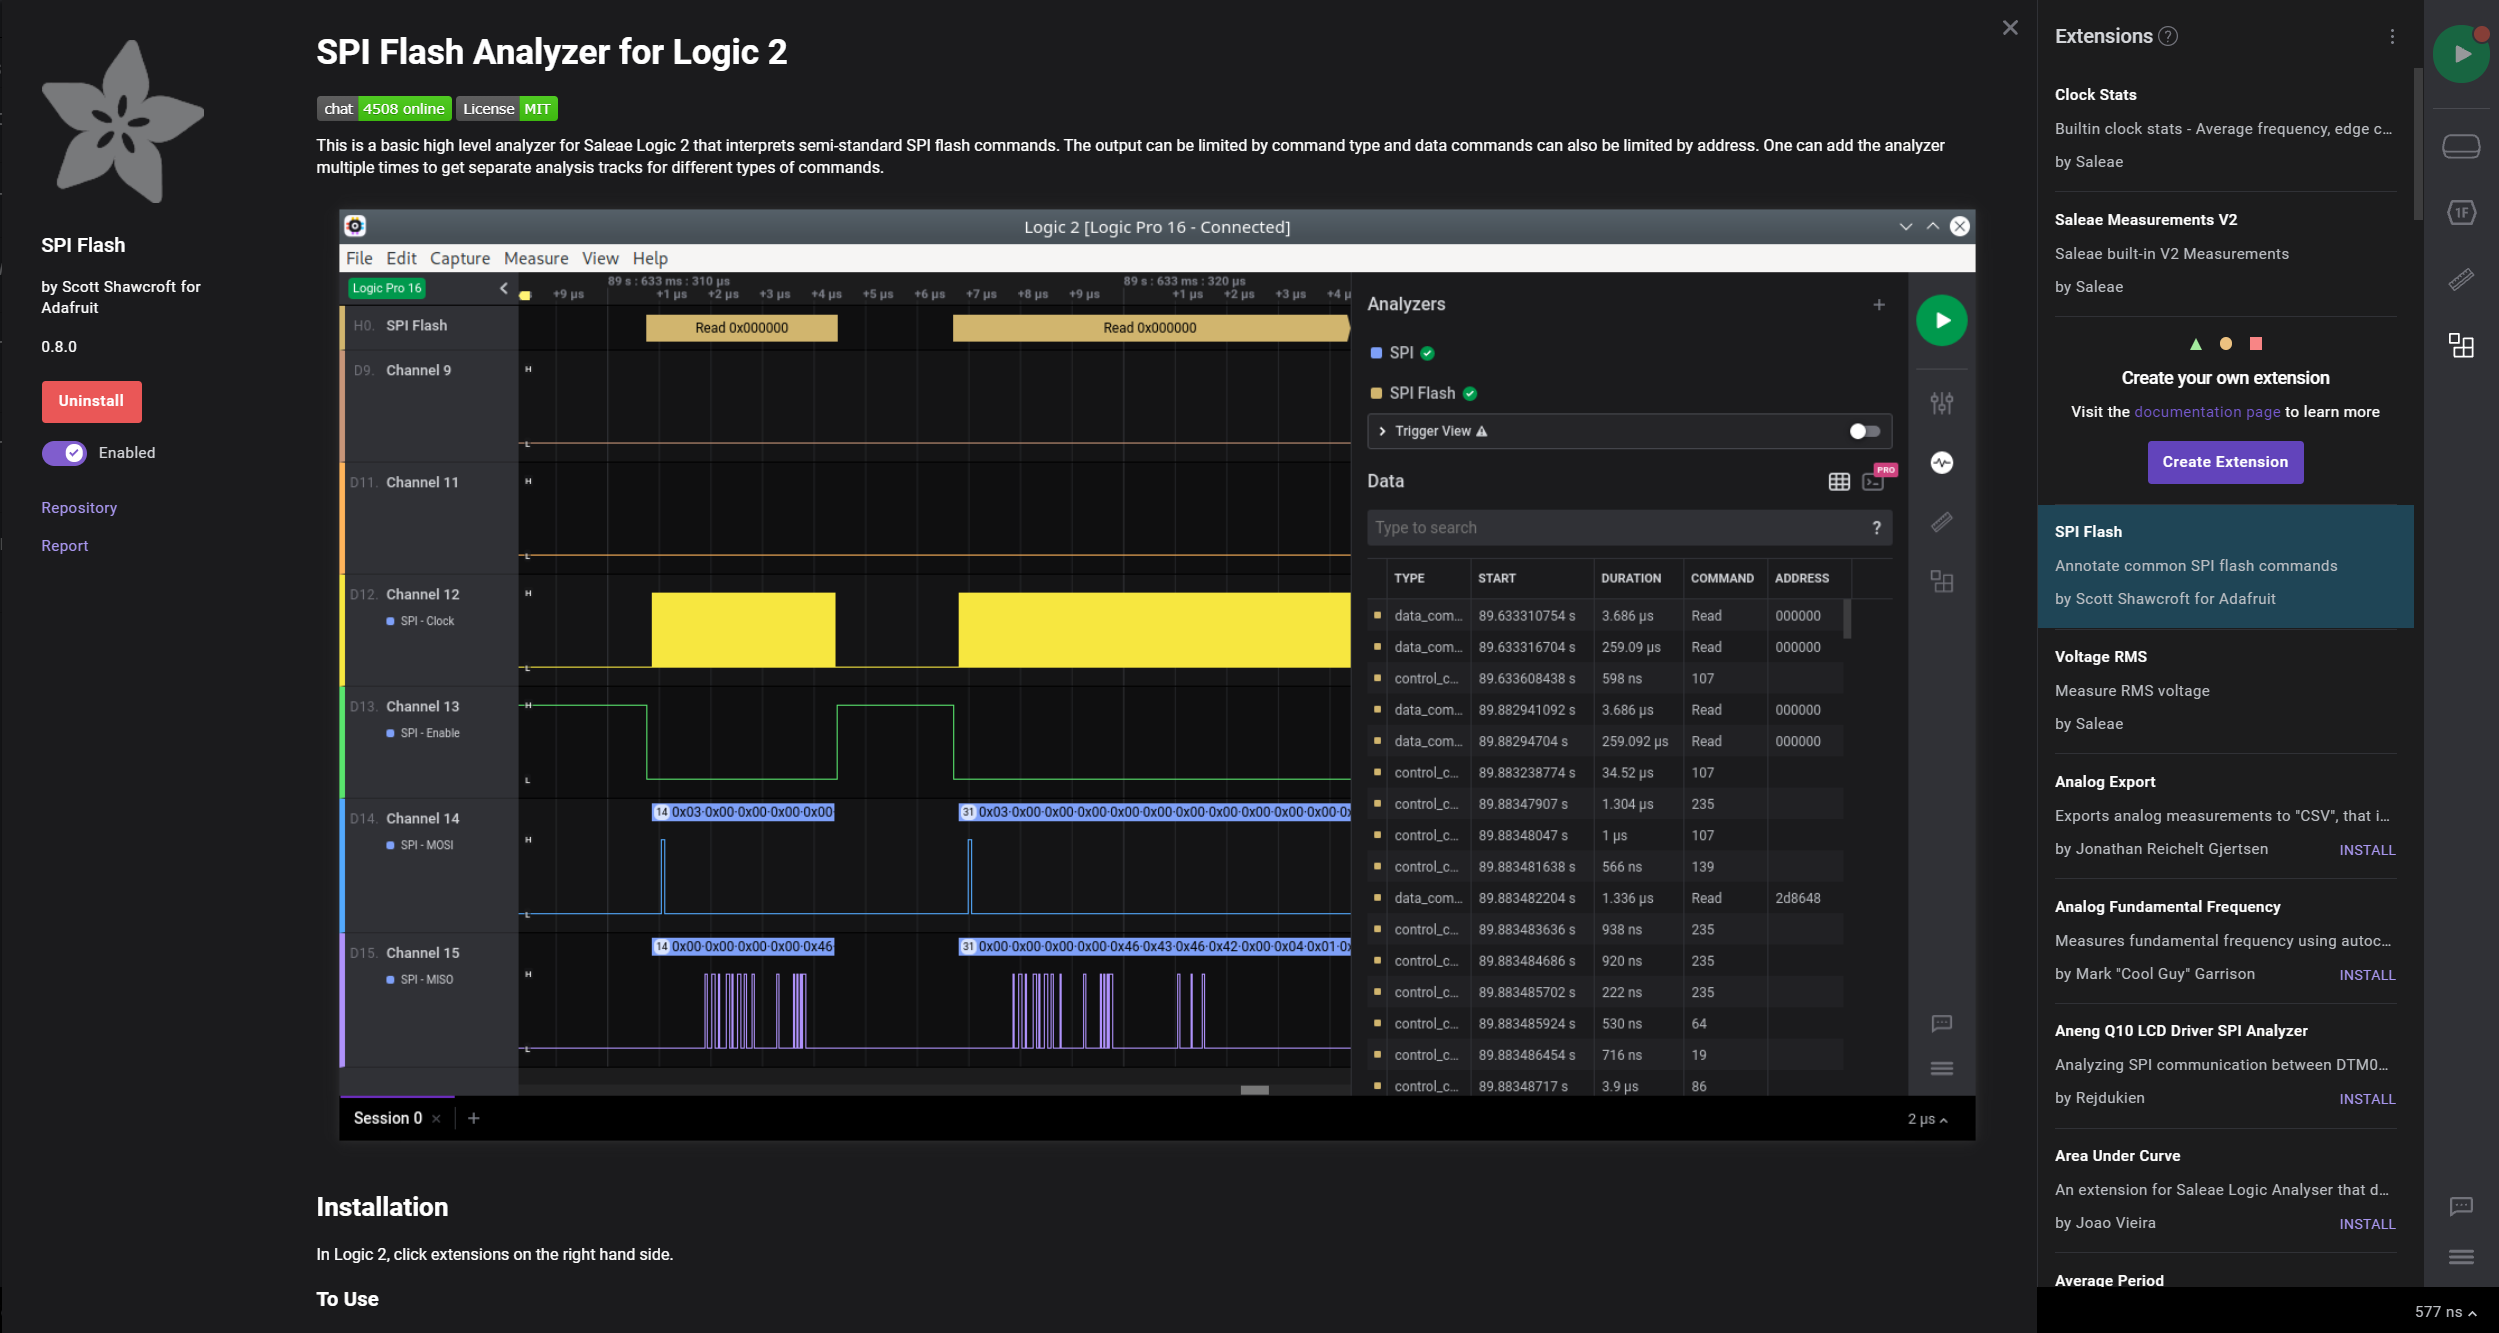Select the Clock Stats extension

point(2225,128)
